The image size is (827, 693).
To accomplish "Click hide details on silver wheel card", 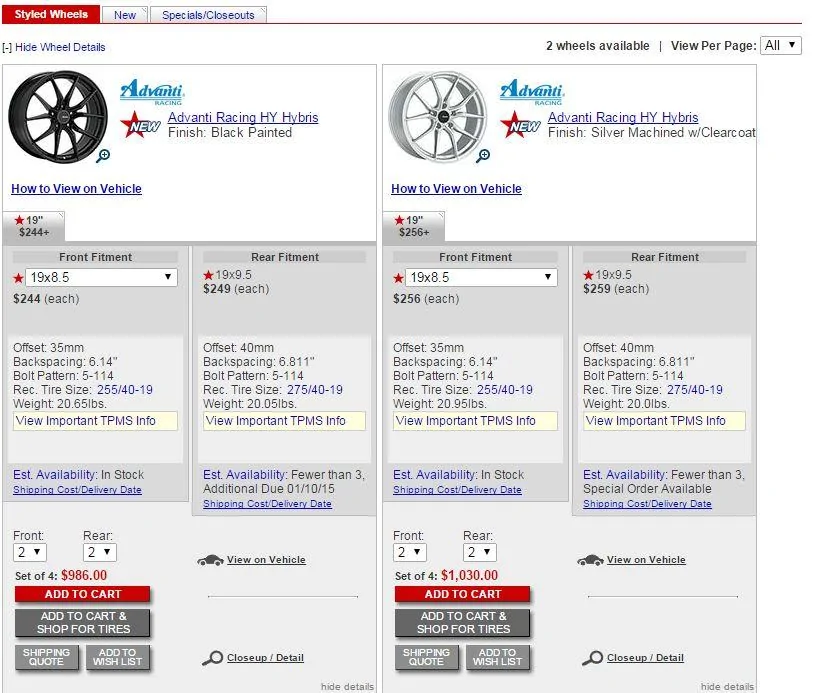I will 727,687.
